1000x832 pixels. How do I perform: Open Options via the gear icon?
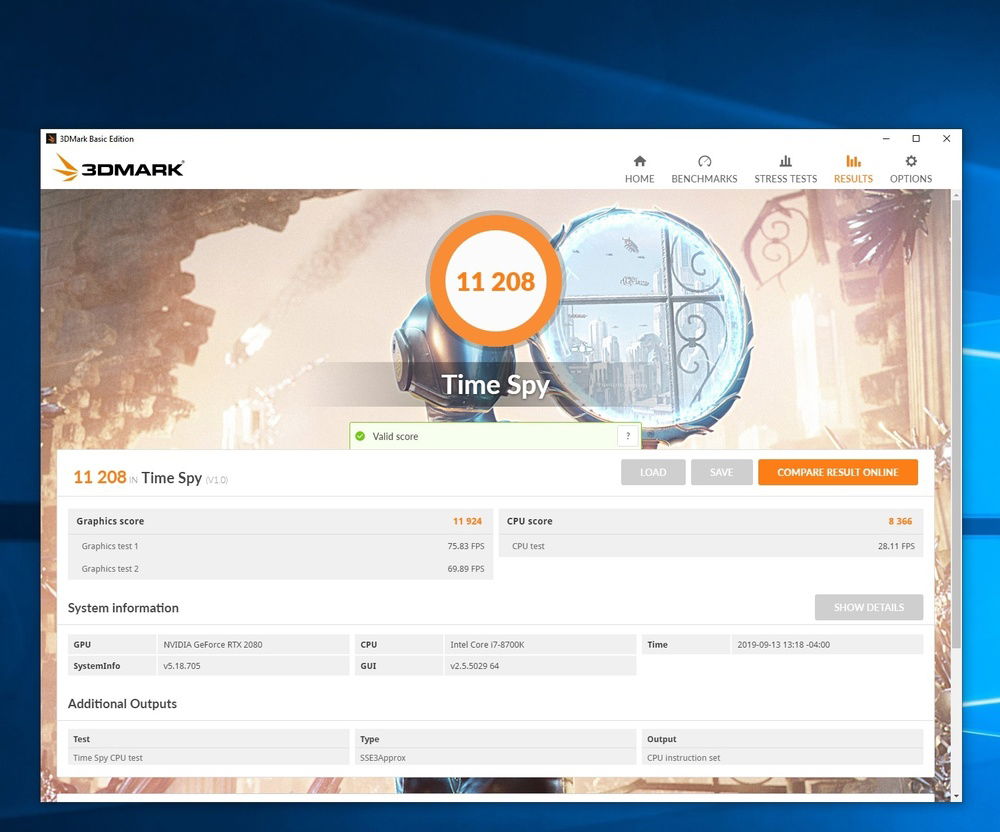(910, 162)
